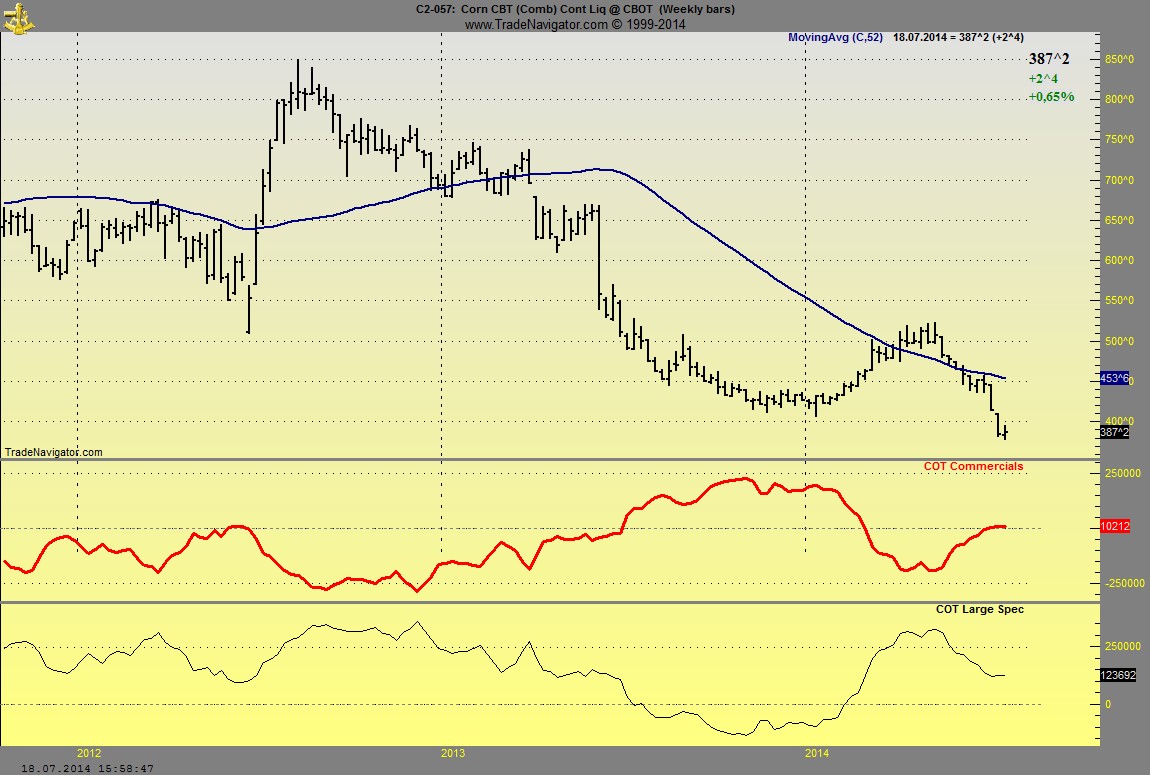Click the COT Large Spec pane label

(x=979, y=609)
